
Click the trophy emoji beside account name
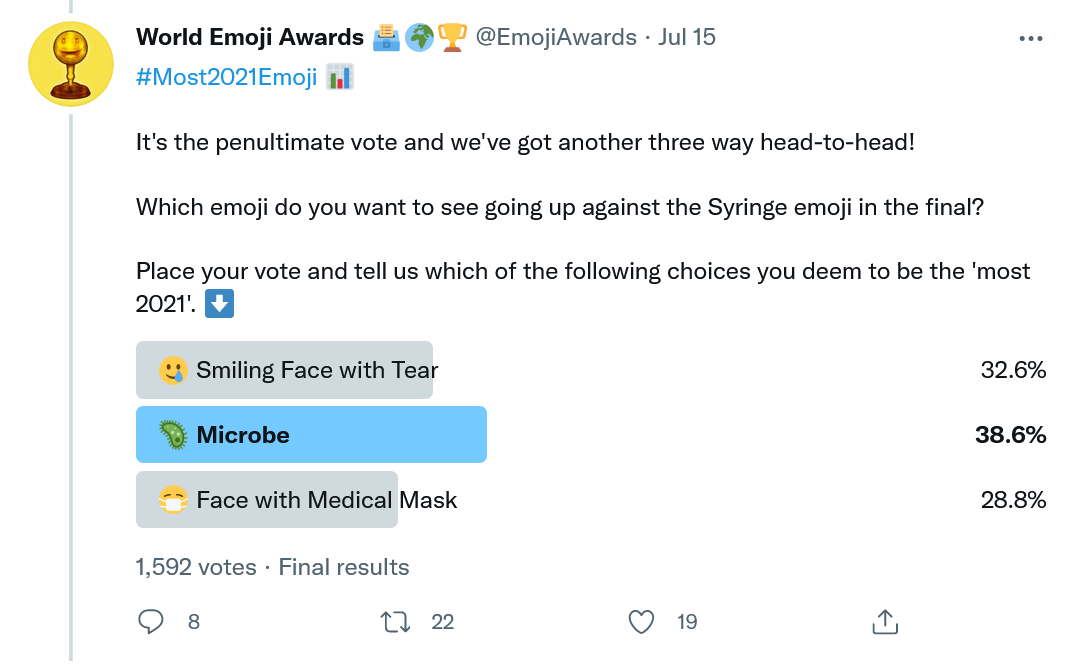[450, 38]
